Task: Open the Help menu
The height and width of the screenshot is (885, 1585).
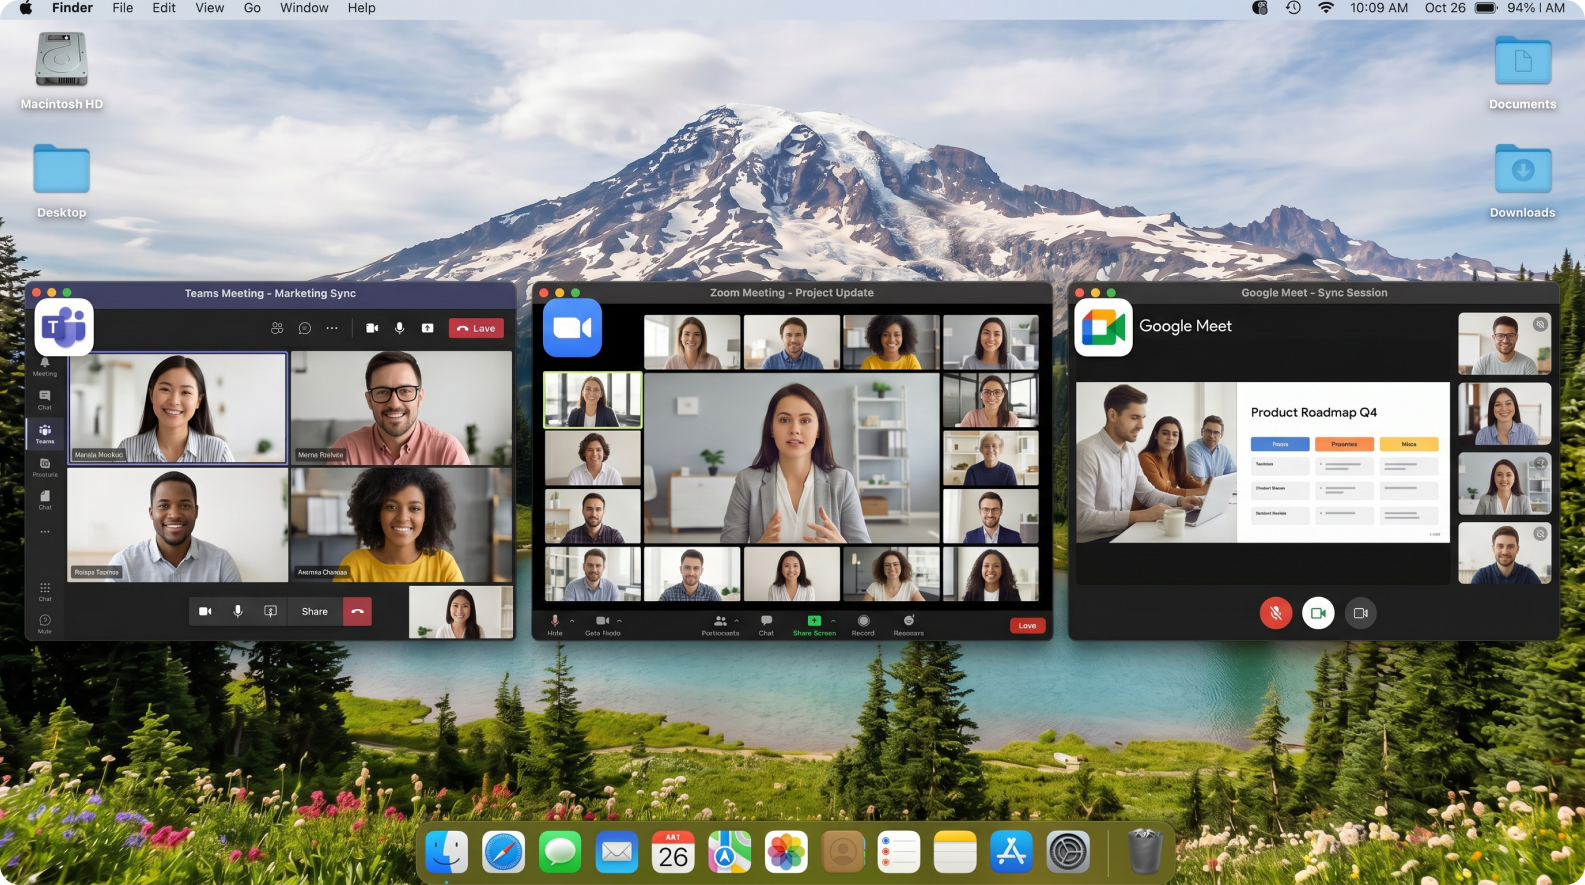Action: point(362,8)
